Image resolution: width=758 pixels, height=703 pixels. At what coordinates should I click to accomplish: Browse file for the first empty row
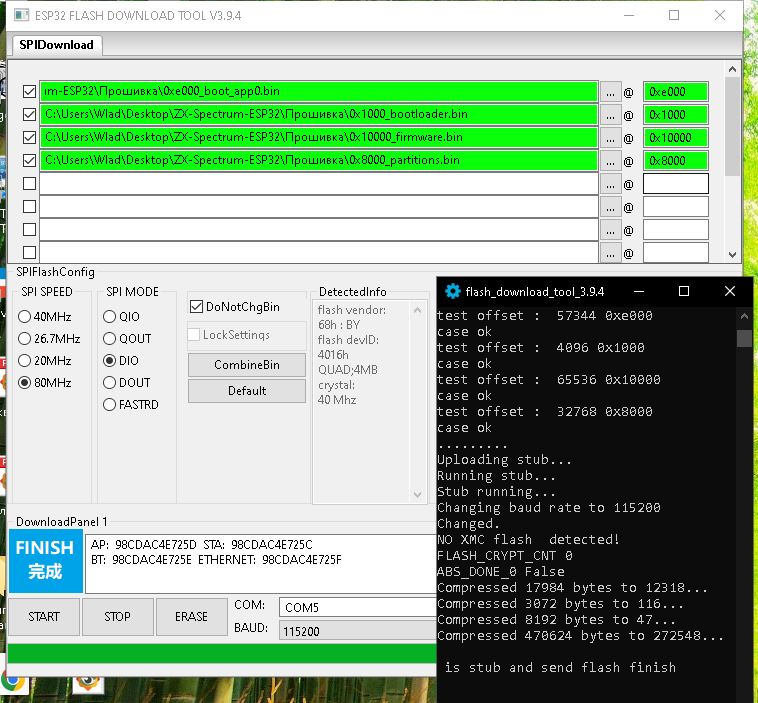[x=611, y=184]
